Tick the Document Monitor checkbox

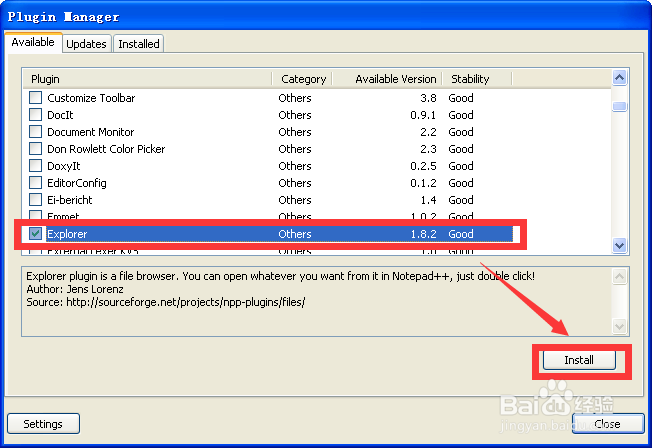[35, 132]
